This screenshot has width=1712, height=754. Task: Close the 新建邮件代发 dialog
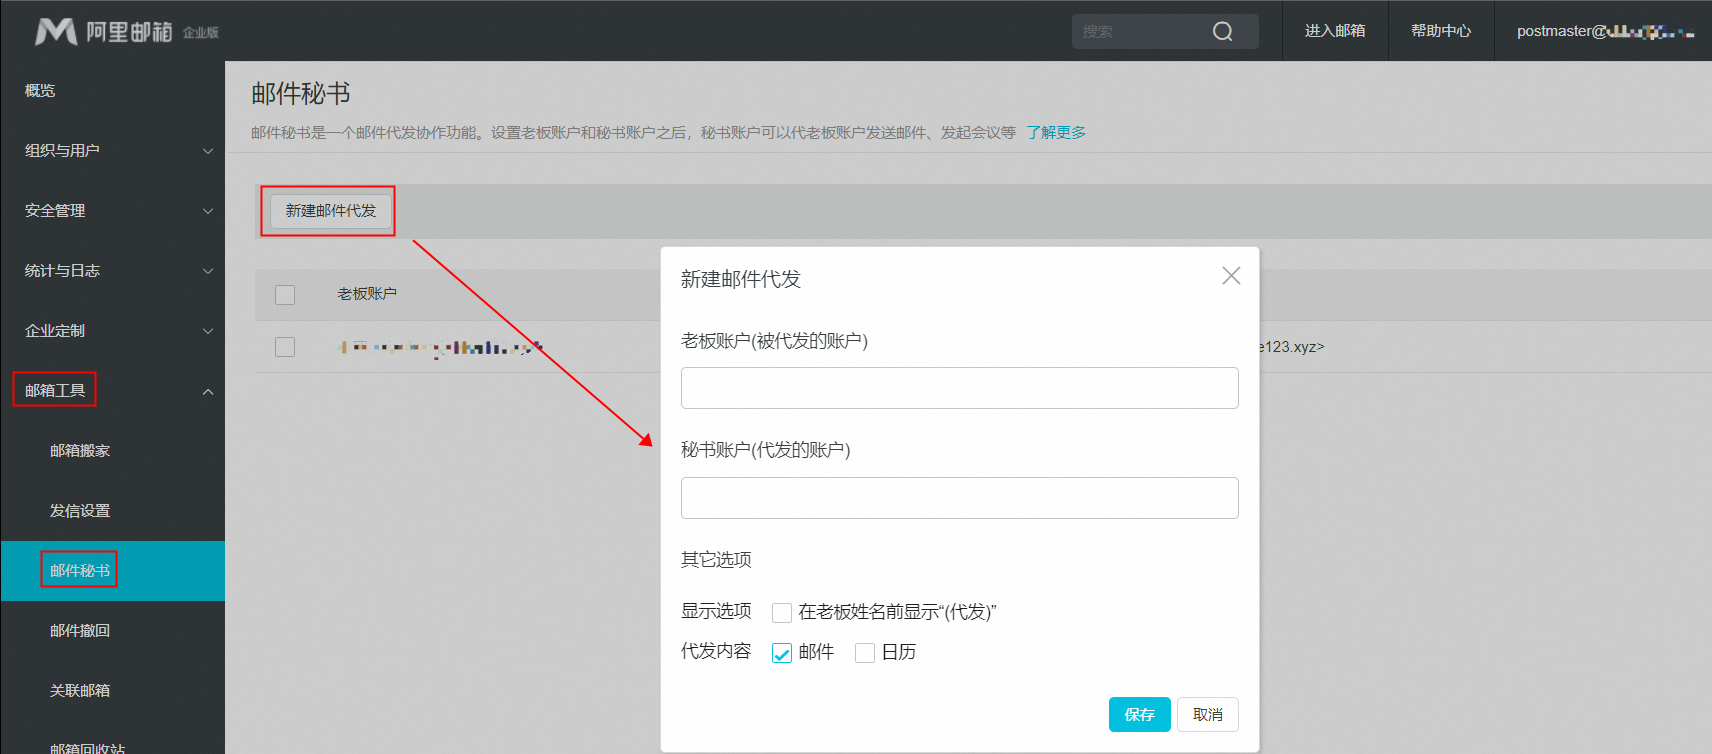[x=1231, y=276]
